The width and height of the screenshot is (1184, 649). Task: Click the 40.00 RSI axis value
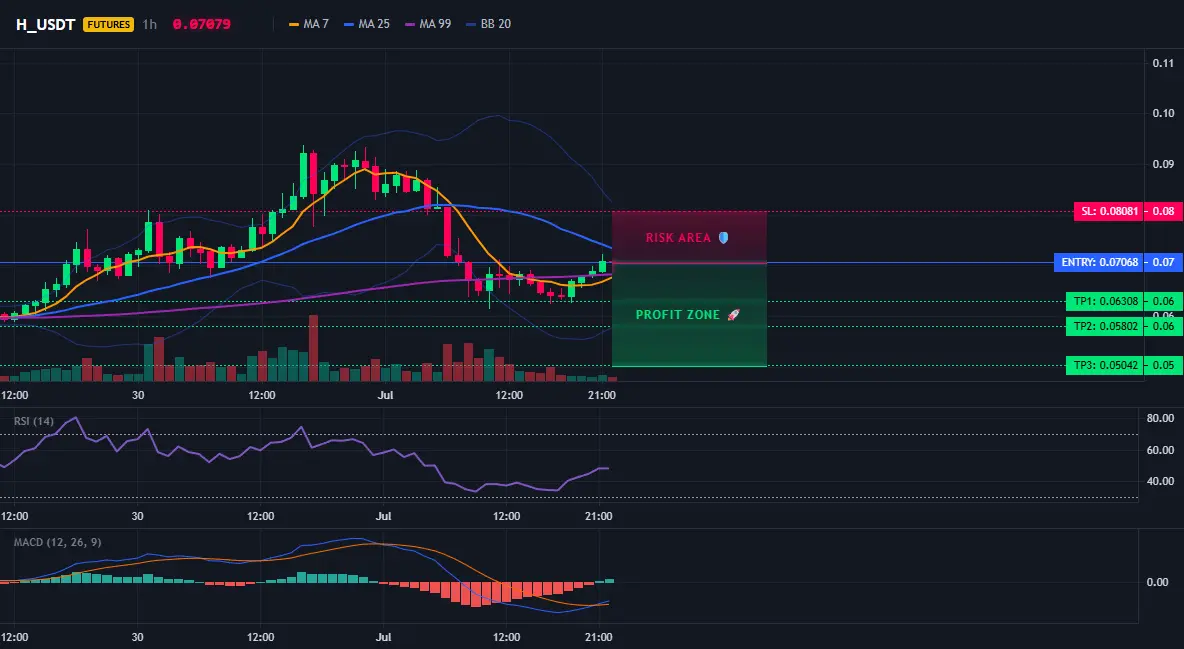[x=1160, y=481]
